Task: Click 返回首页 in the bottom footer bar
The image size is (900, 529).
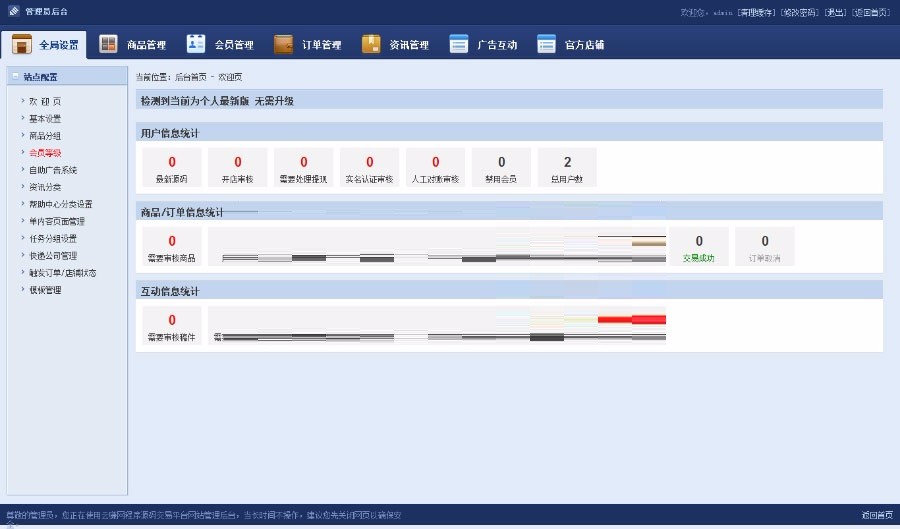Action: 877,515
